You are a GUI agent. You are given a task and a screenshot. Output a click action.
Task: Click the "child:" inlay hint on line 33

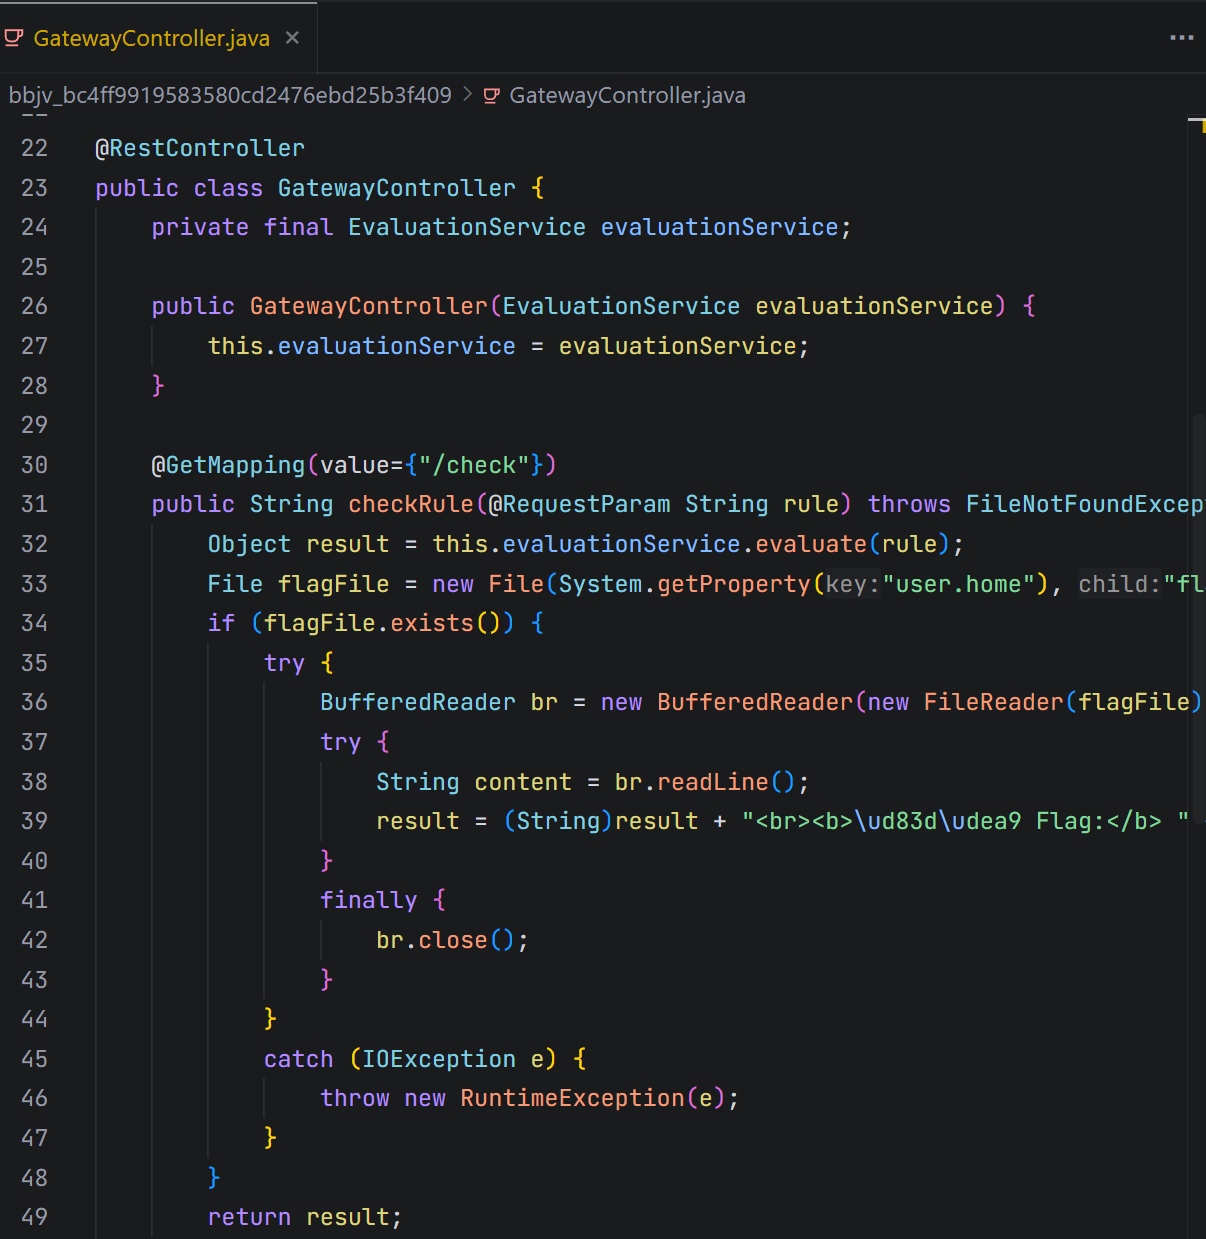[x=1119, y=584]
